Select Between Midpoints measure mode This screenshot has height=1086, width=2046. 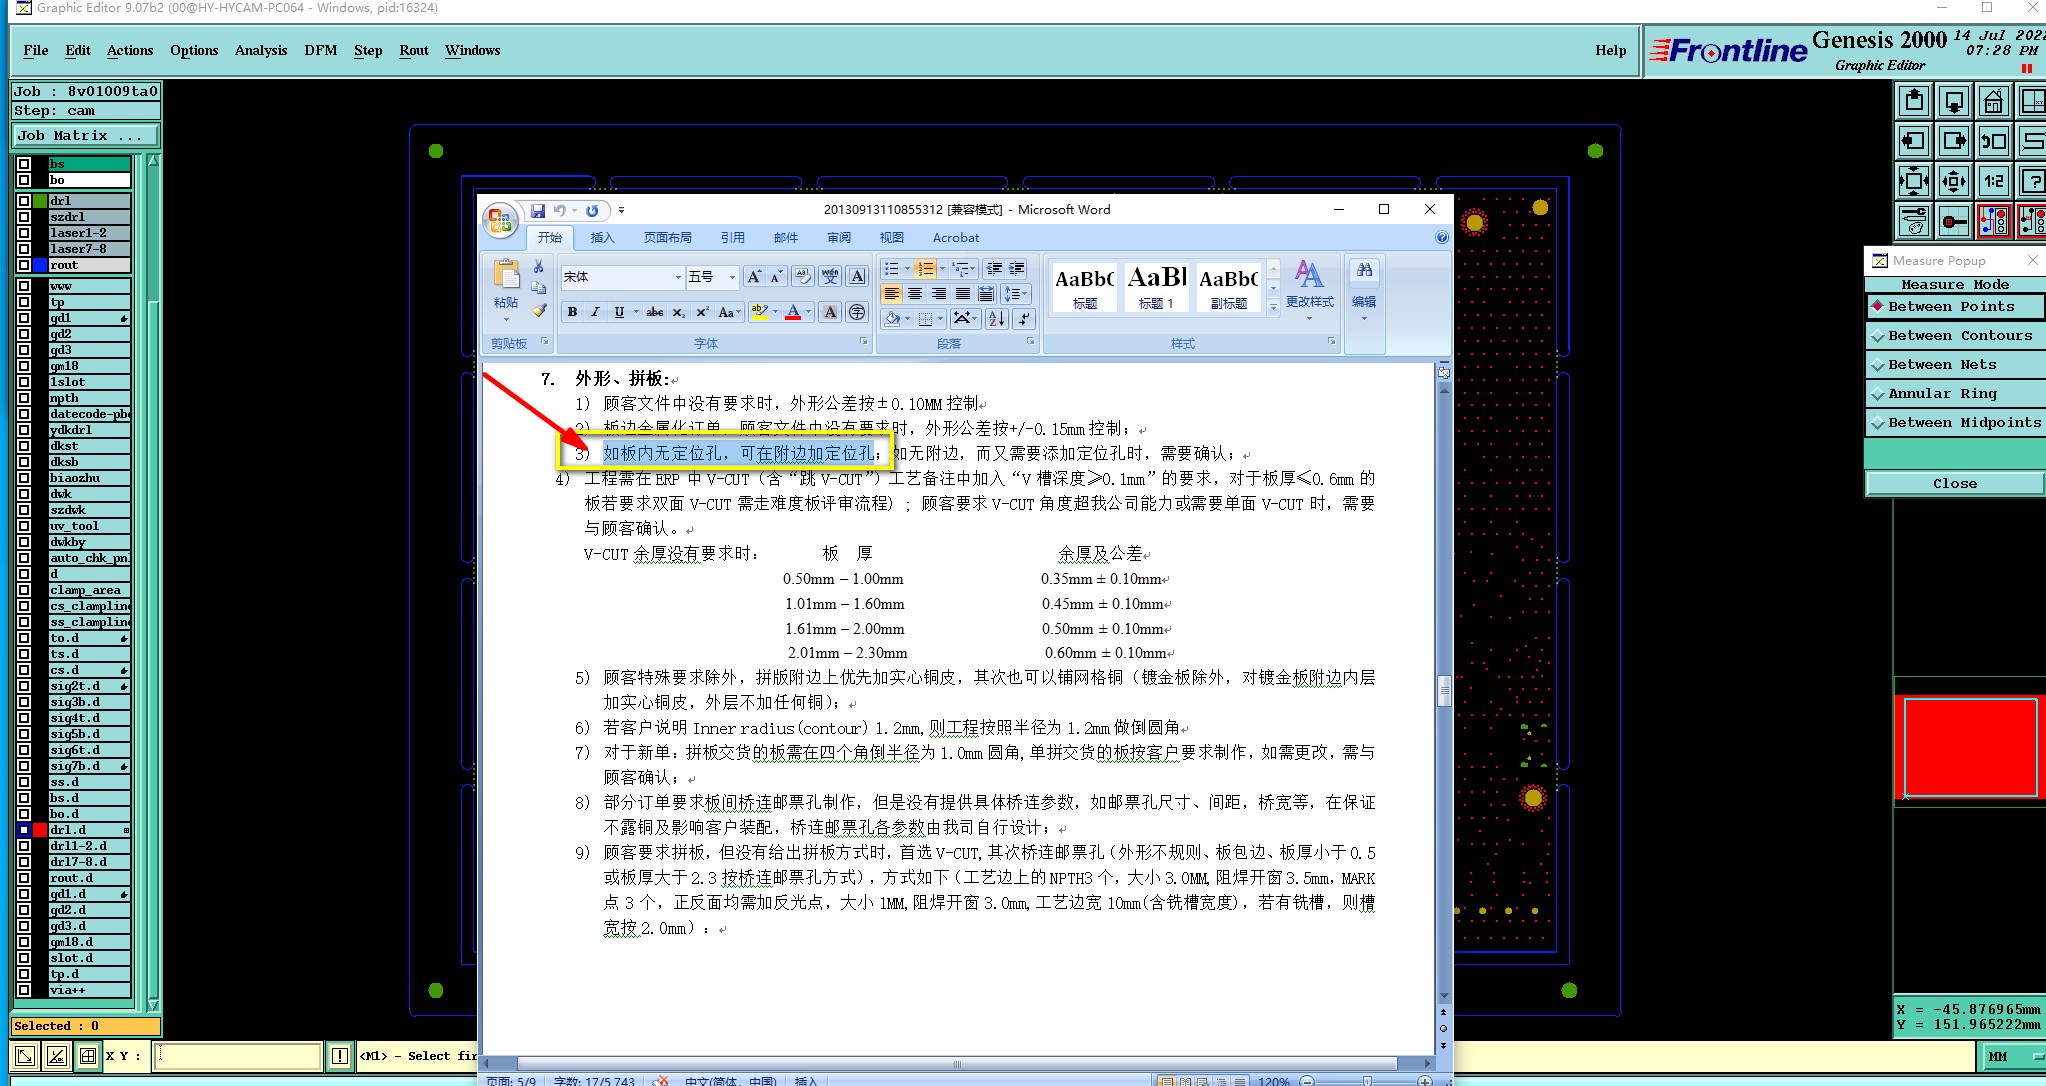pos(1955,422)
